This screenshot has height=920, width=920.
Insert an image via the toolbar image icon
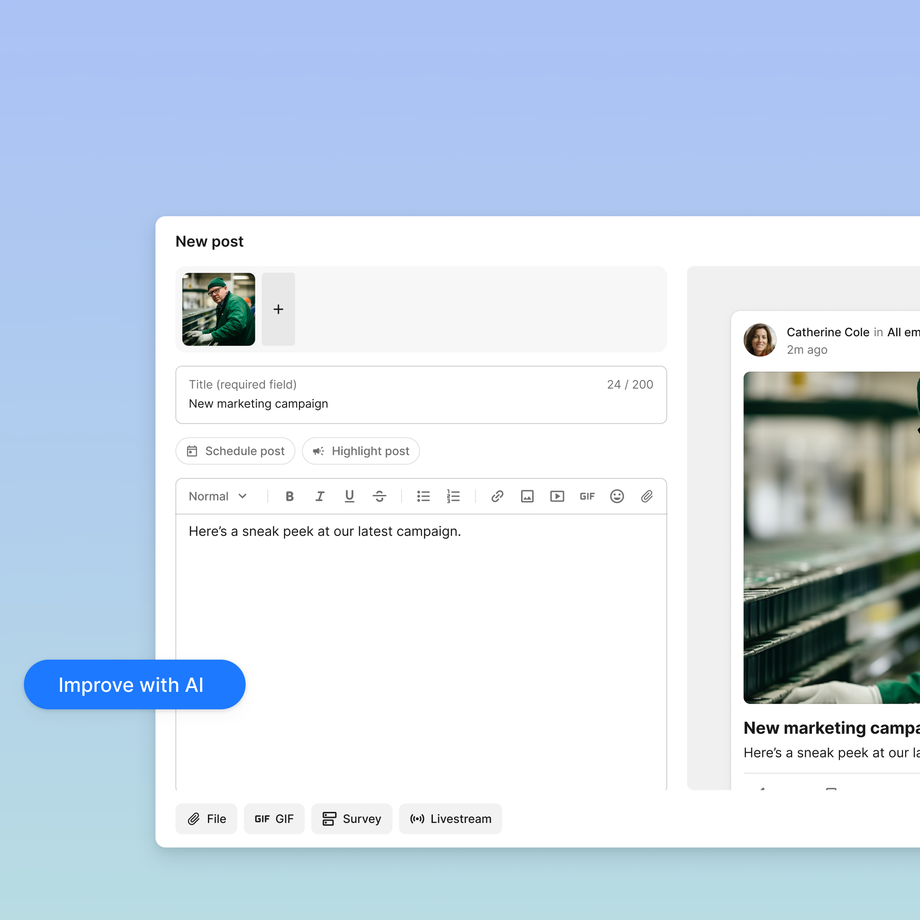click(527, 496)
